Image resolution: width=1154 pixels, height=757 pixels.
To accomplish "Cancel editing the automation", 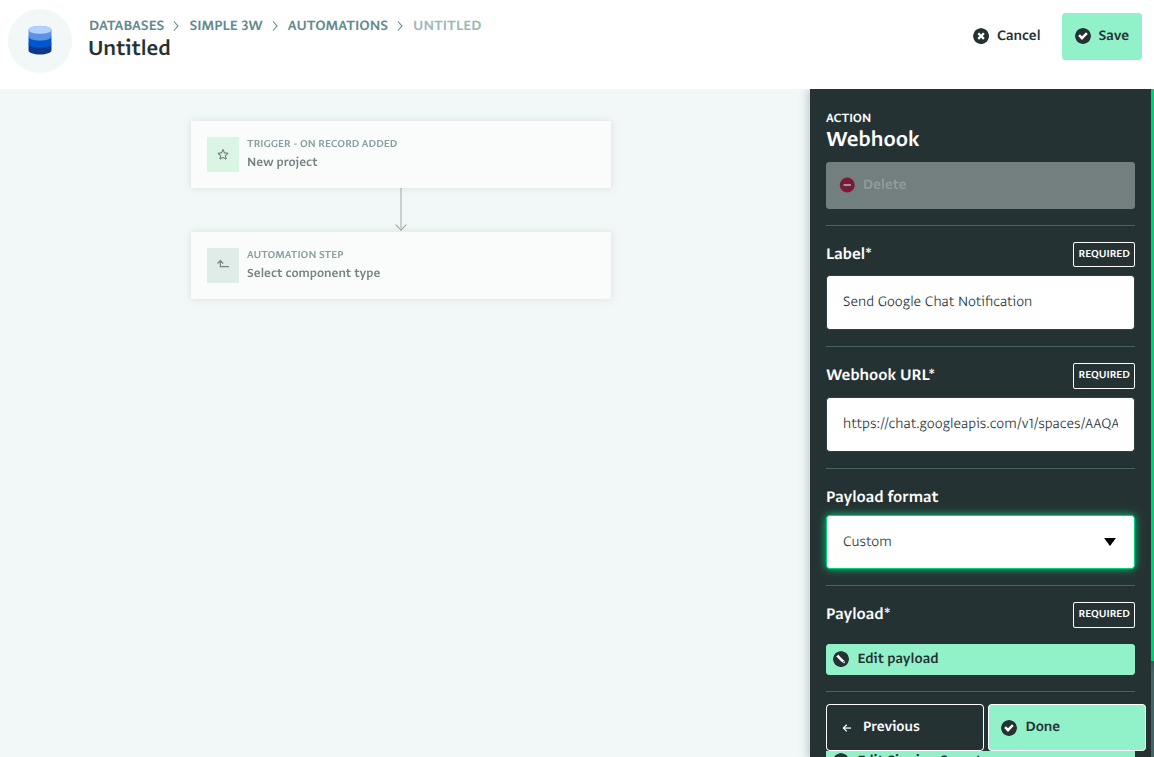I will tap(1007, 35).
